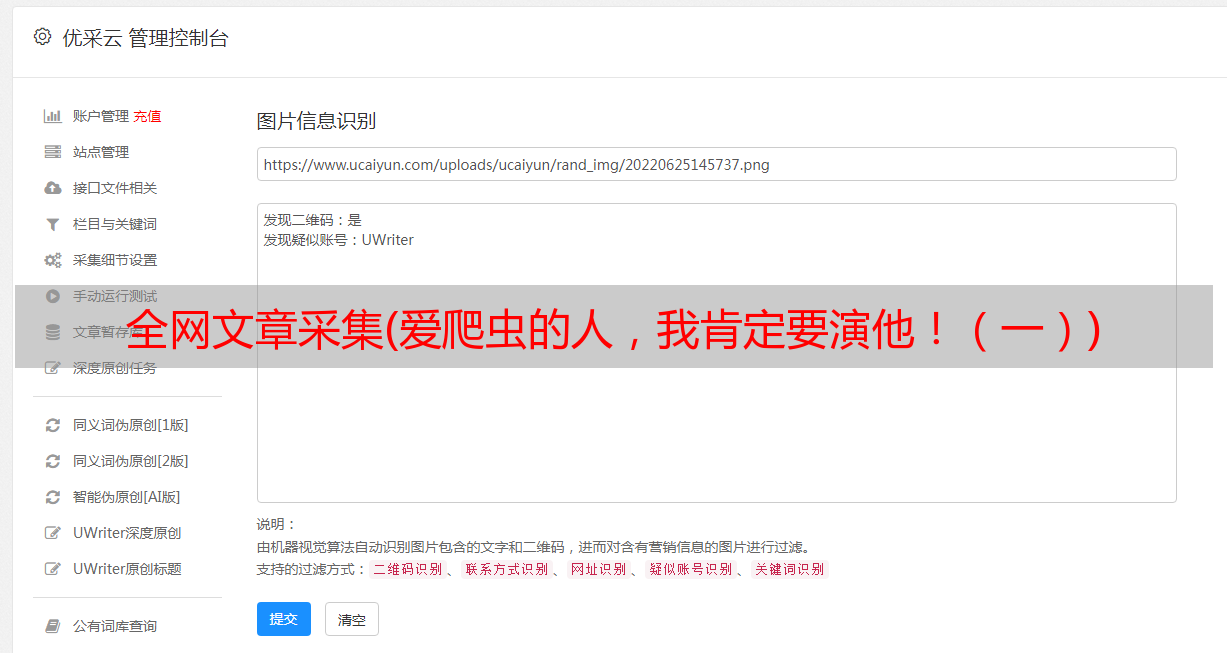Click the refresh icon for 智能伪原创[AI版]
1227x653 pixels.
tap(53, 497)
